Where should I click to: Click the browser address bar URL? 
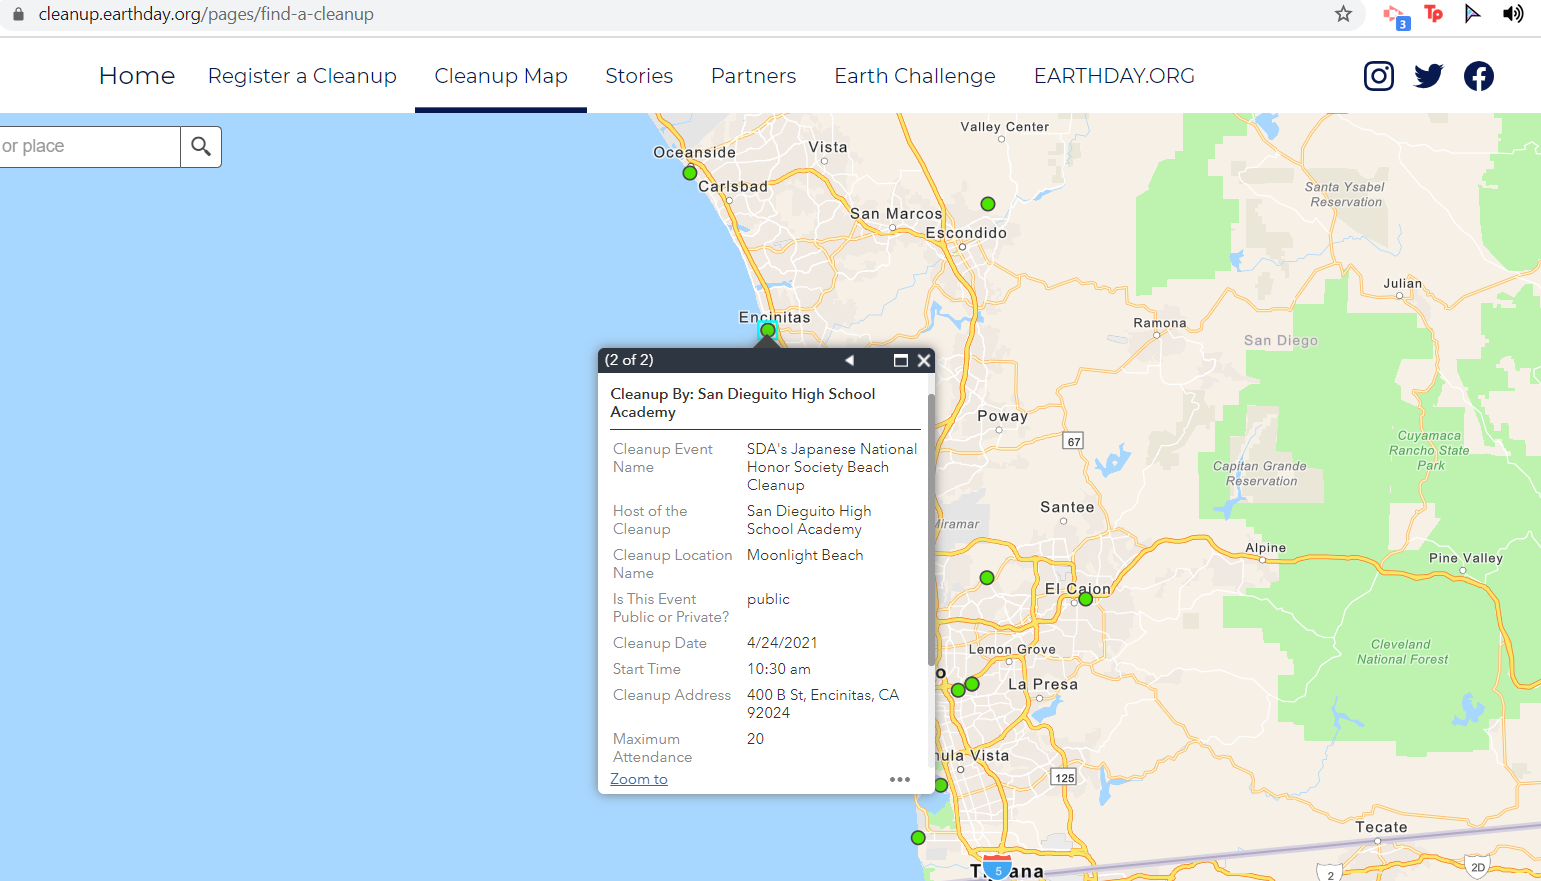[x=206, y=14]
